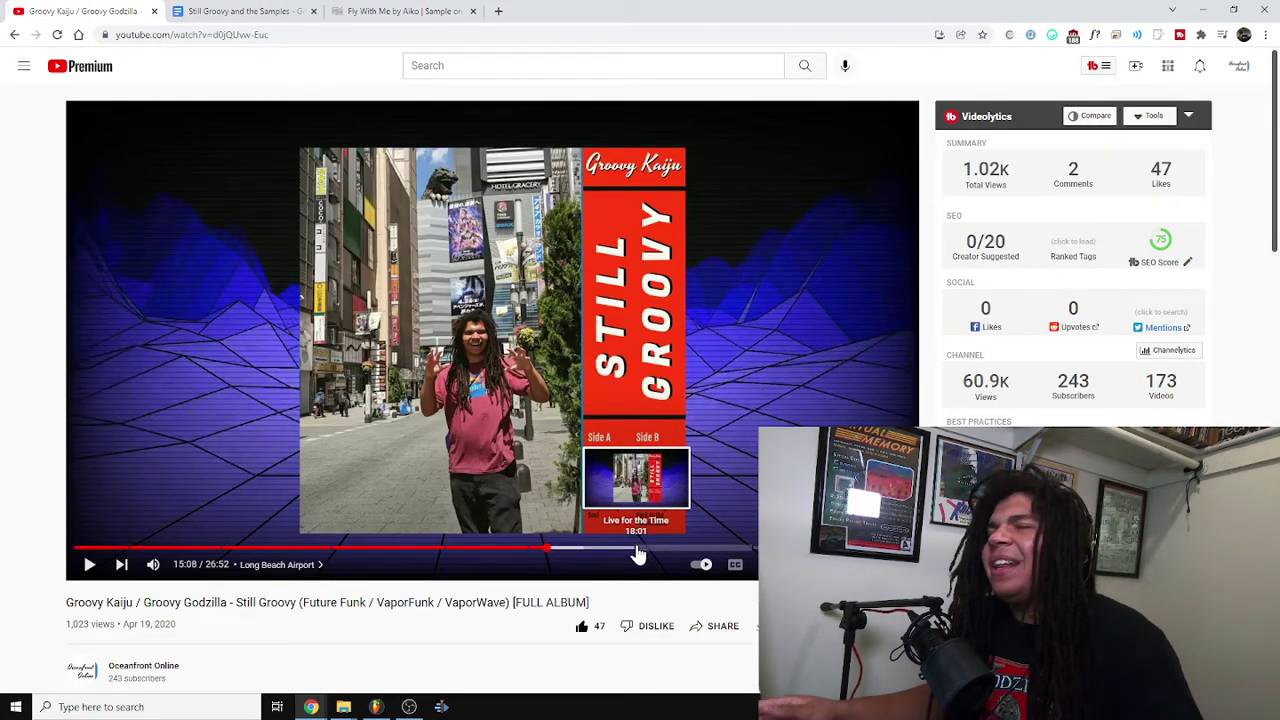Go back in the browser
The height and width of the screenshot is (720, 1280).
coord(14,34)
